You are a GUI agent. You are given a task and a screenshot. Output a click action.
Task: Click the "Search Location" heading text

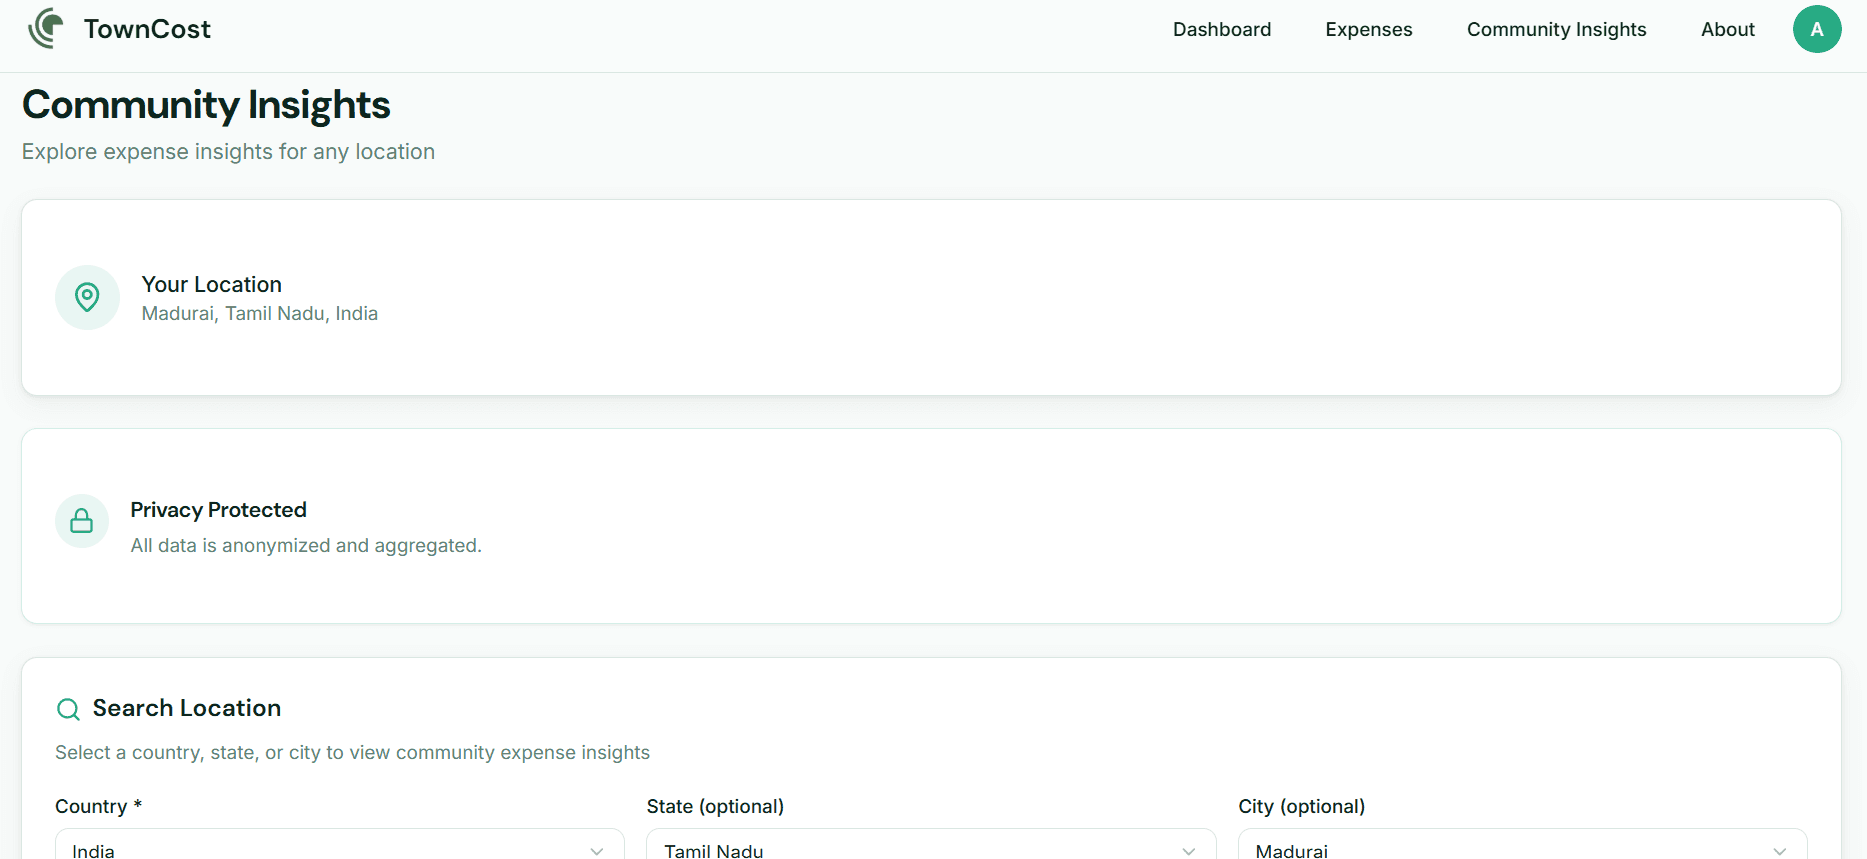(186, 708)
